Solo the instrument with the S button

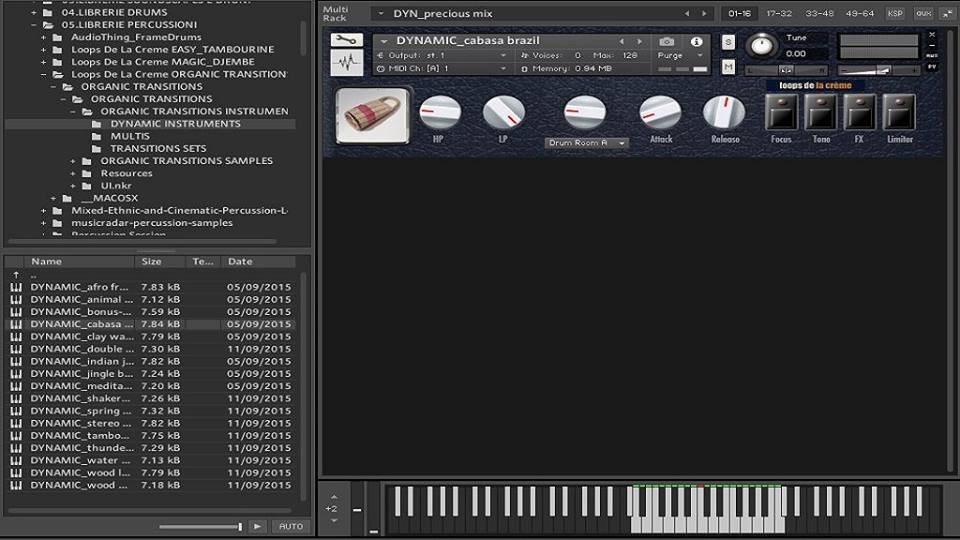click(x=728, y=42)
